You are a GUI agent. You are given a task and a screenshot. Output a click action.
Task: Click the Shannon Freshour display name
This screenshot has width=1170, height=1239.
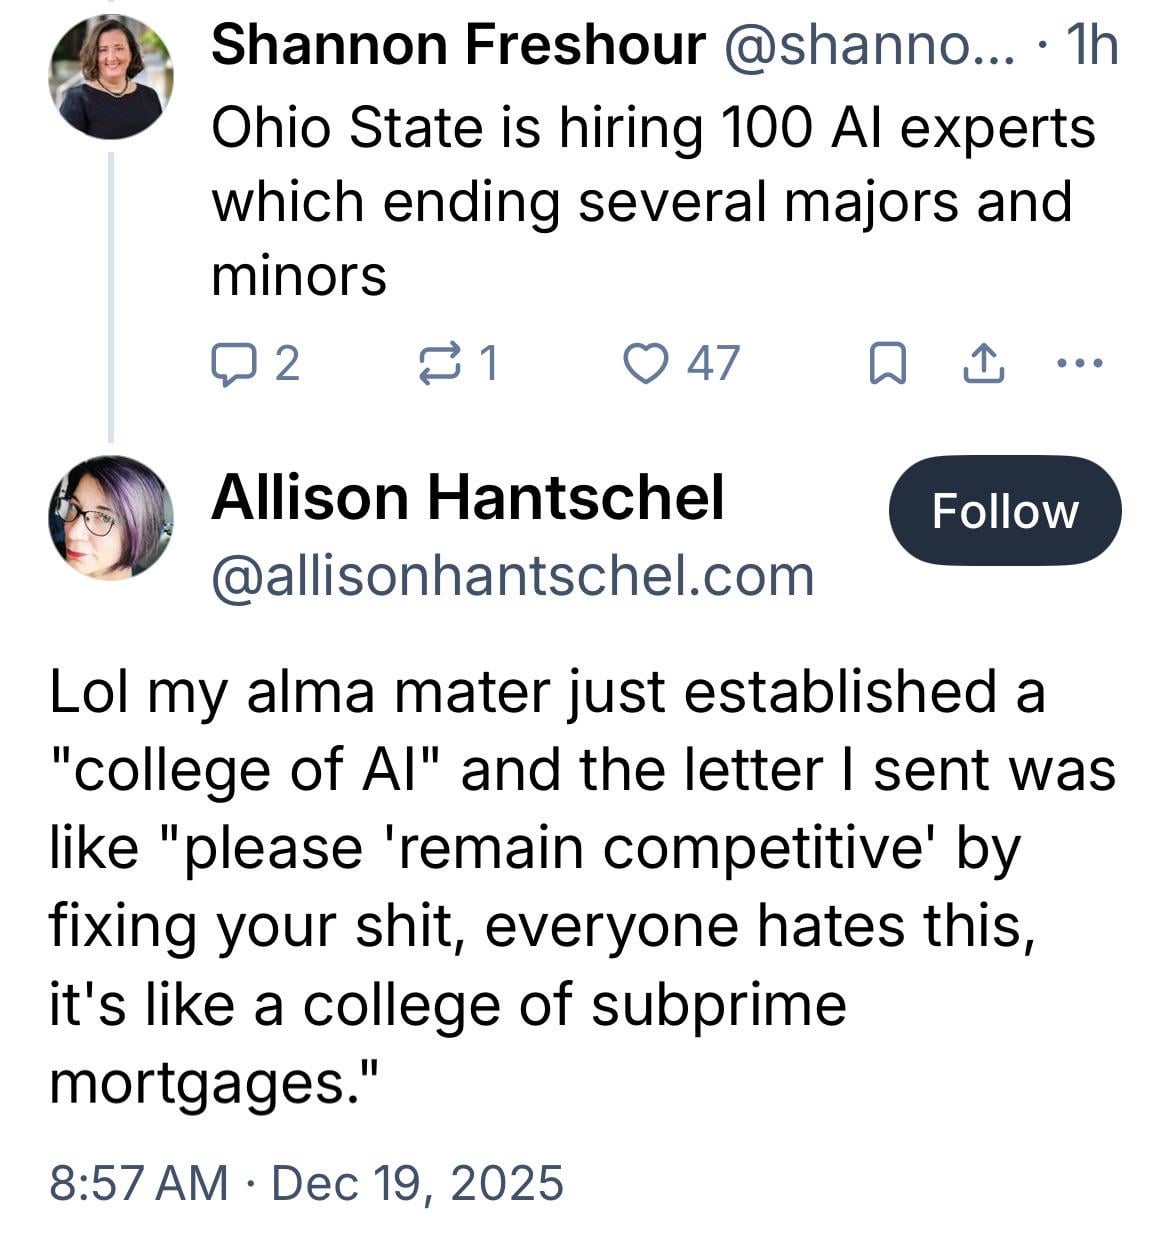[x=458, y=46]
